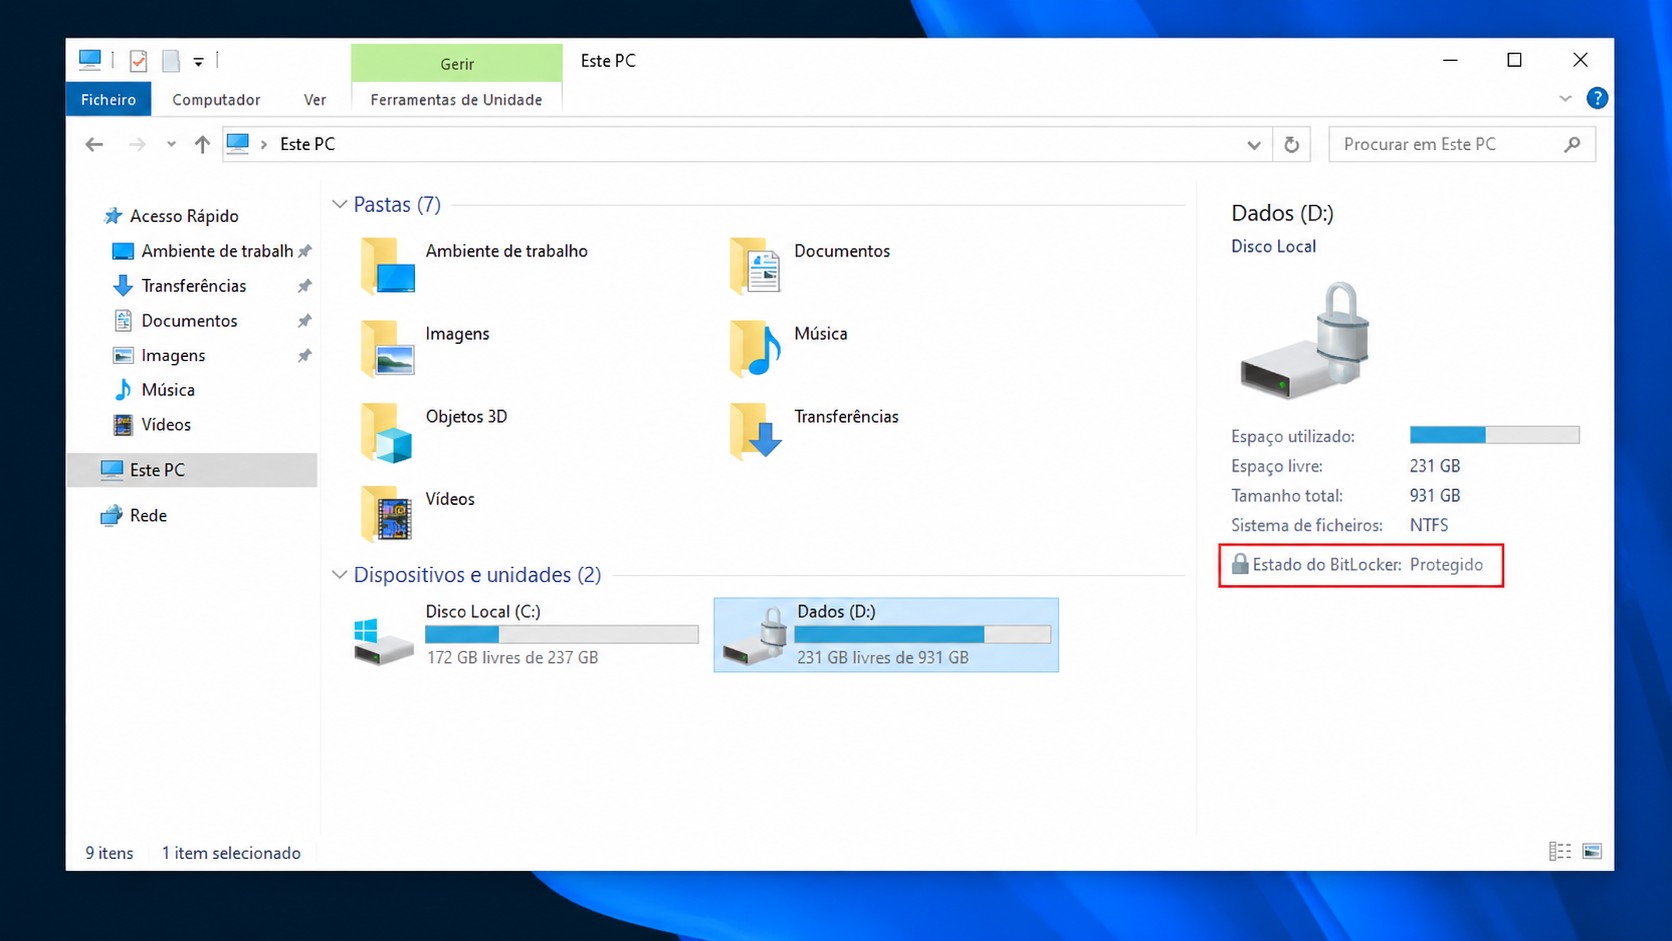Image resolution: width=1672 pixels, height=941 pixels.
Task: Click the pin icon next to Transferências
Action: point(304,286)
